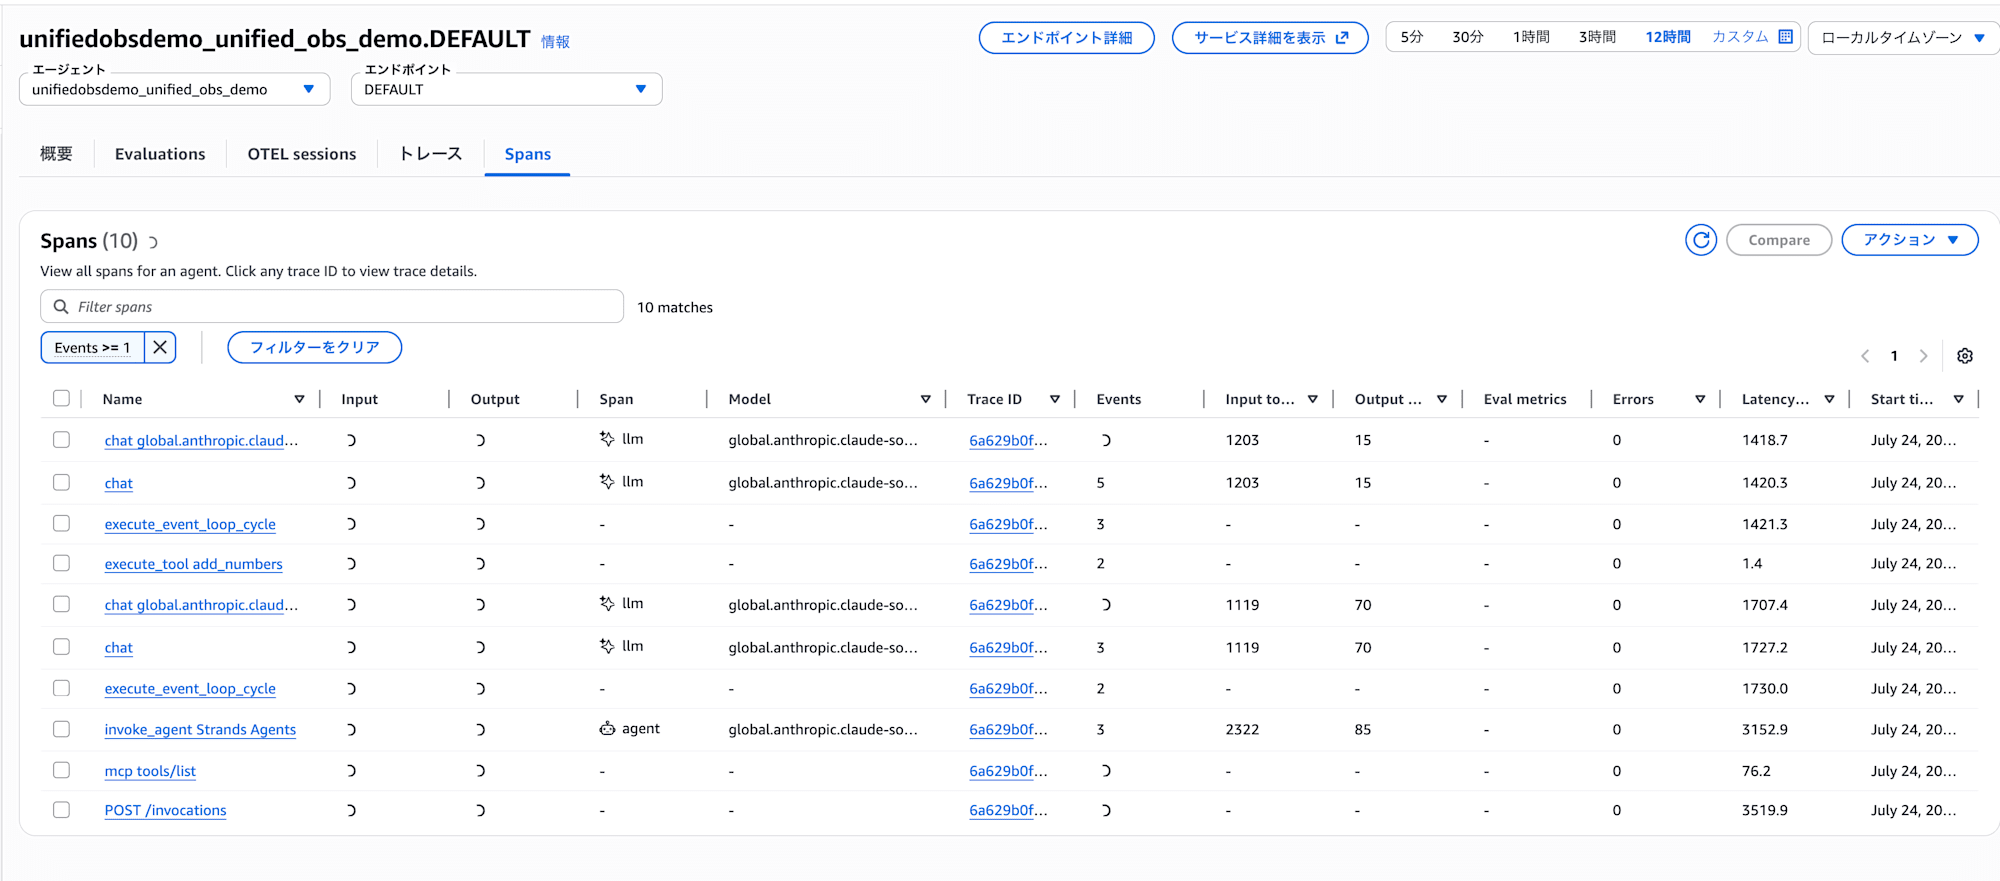
Task: Select the Spans tab
Action: (x=528, y=154)
